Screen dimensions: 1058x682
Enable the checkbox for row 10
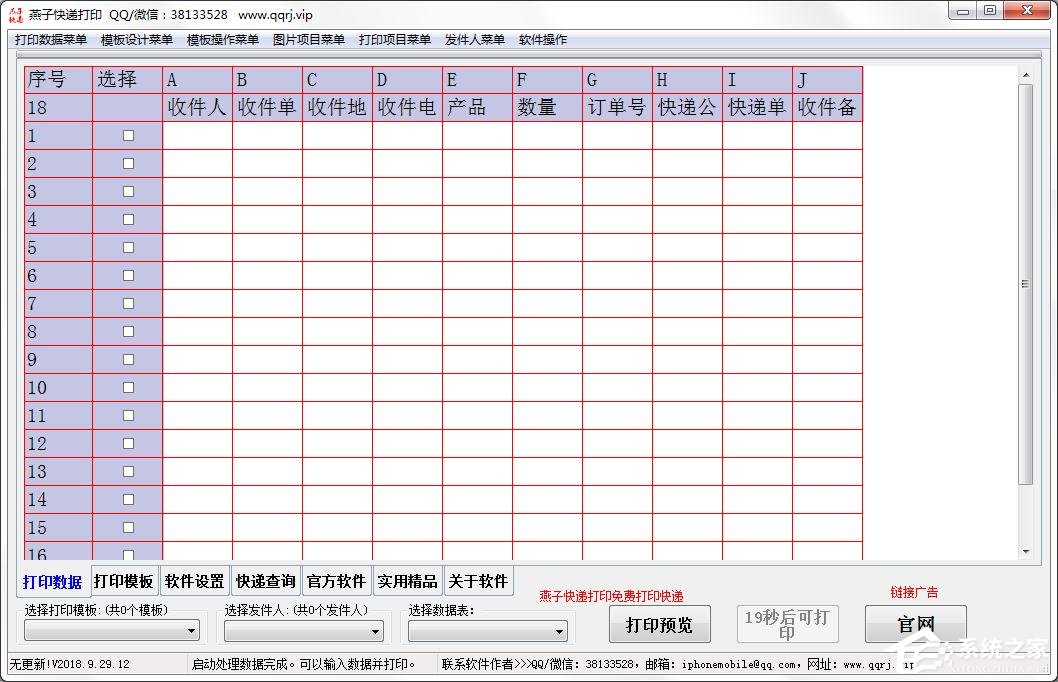tap(128, 388)
